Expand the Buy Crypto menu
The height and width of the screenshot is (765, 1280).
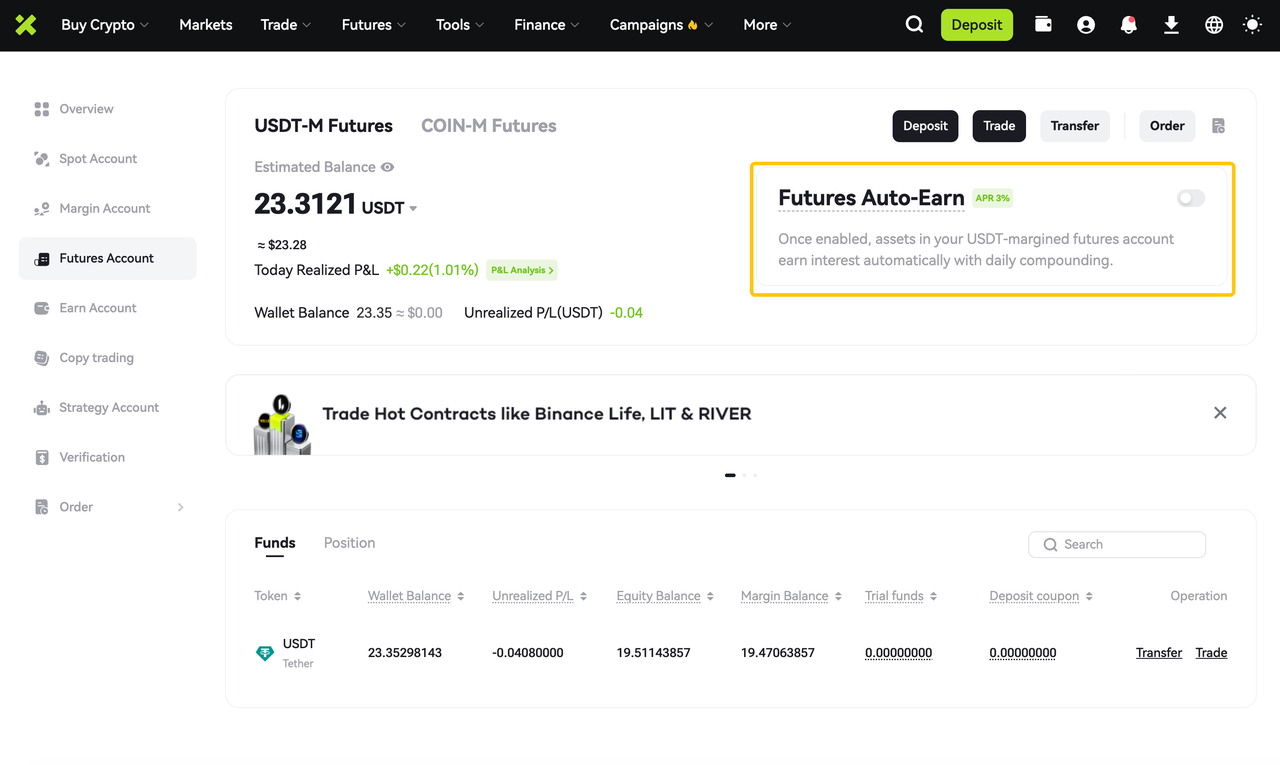point(104,25)
